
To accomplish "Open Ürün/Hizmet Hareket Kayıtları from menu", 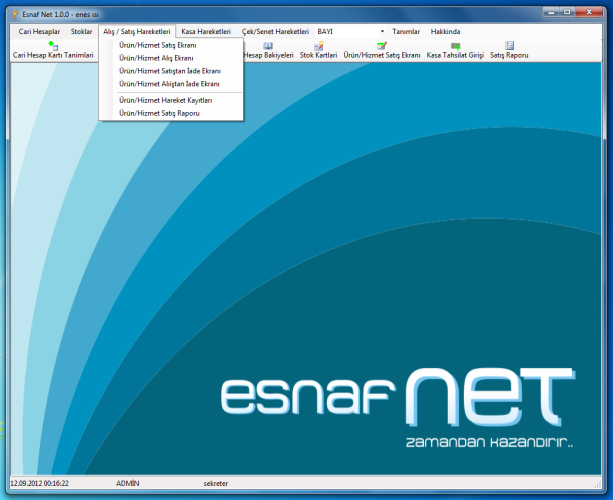I will (x=171, y=100).
